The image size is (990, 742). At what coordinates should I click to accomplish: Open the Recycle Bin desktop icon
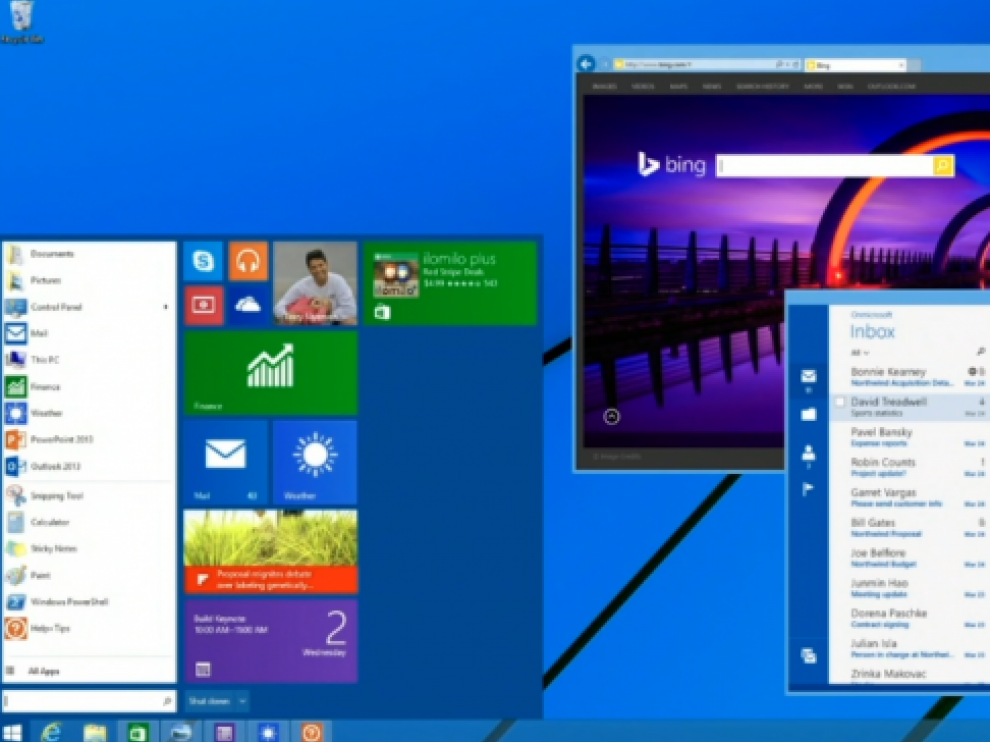tap(21, 22)
